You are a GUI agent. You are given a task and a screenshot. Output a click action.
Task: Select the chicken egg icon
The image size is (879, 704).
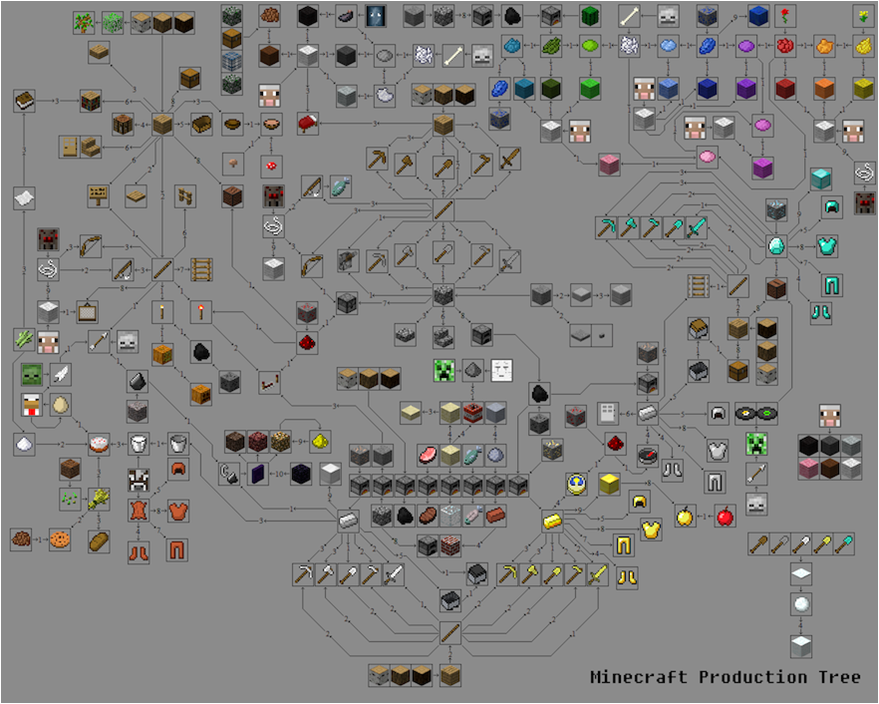tap(60, 406)
